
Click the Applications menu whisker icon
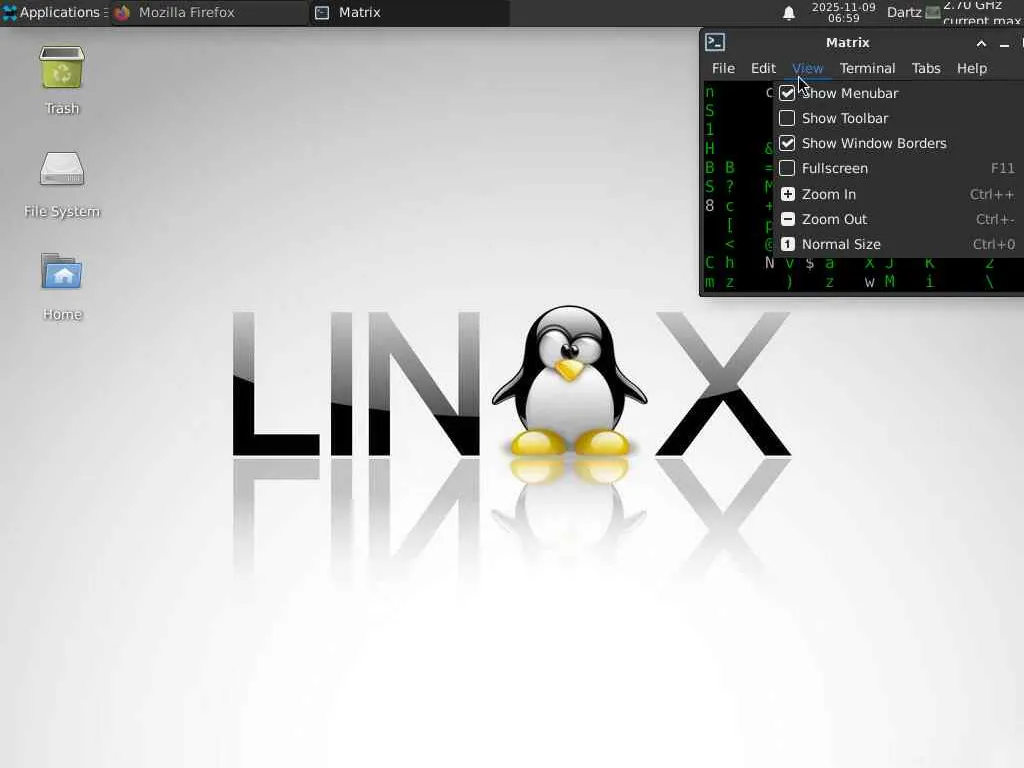pos(9,12)
